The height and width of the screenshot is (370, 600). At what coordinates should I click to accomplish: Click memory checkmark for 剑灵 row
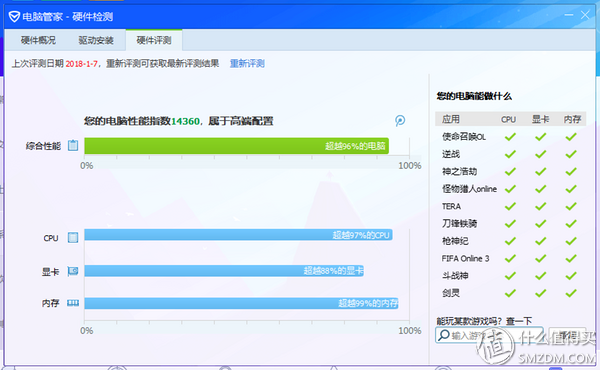pyautogui.click(x=571, y=293)
